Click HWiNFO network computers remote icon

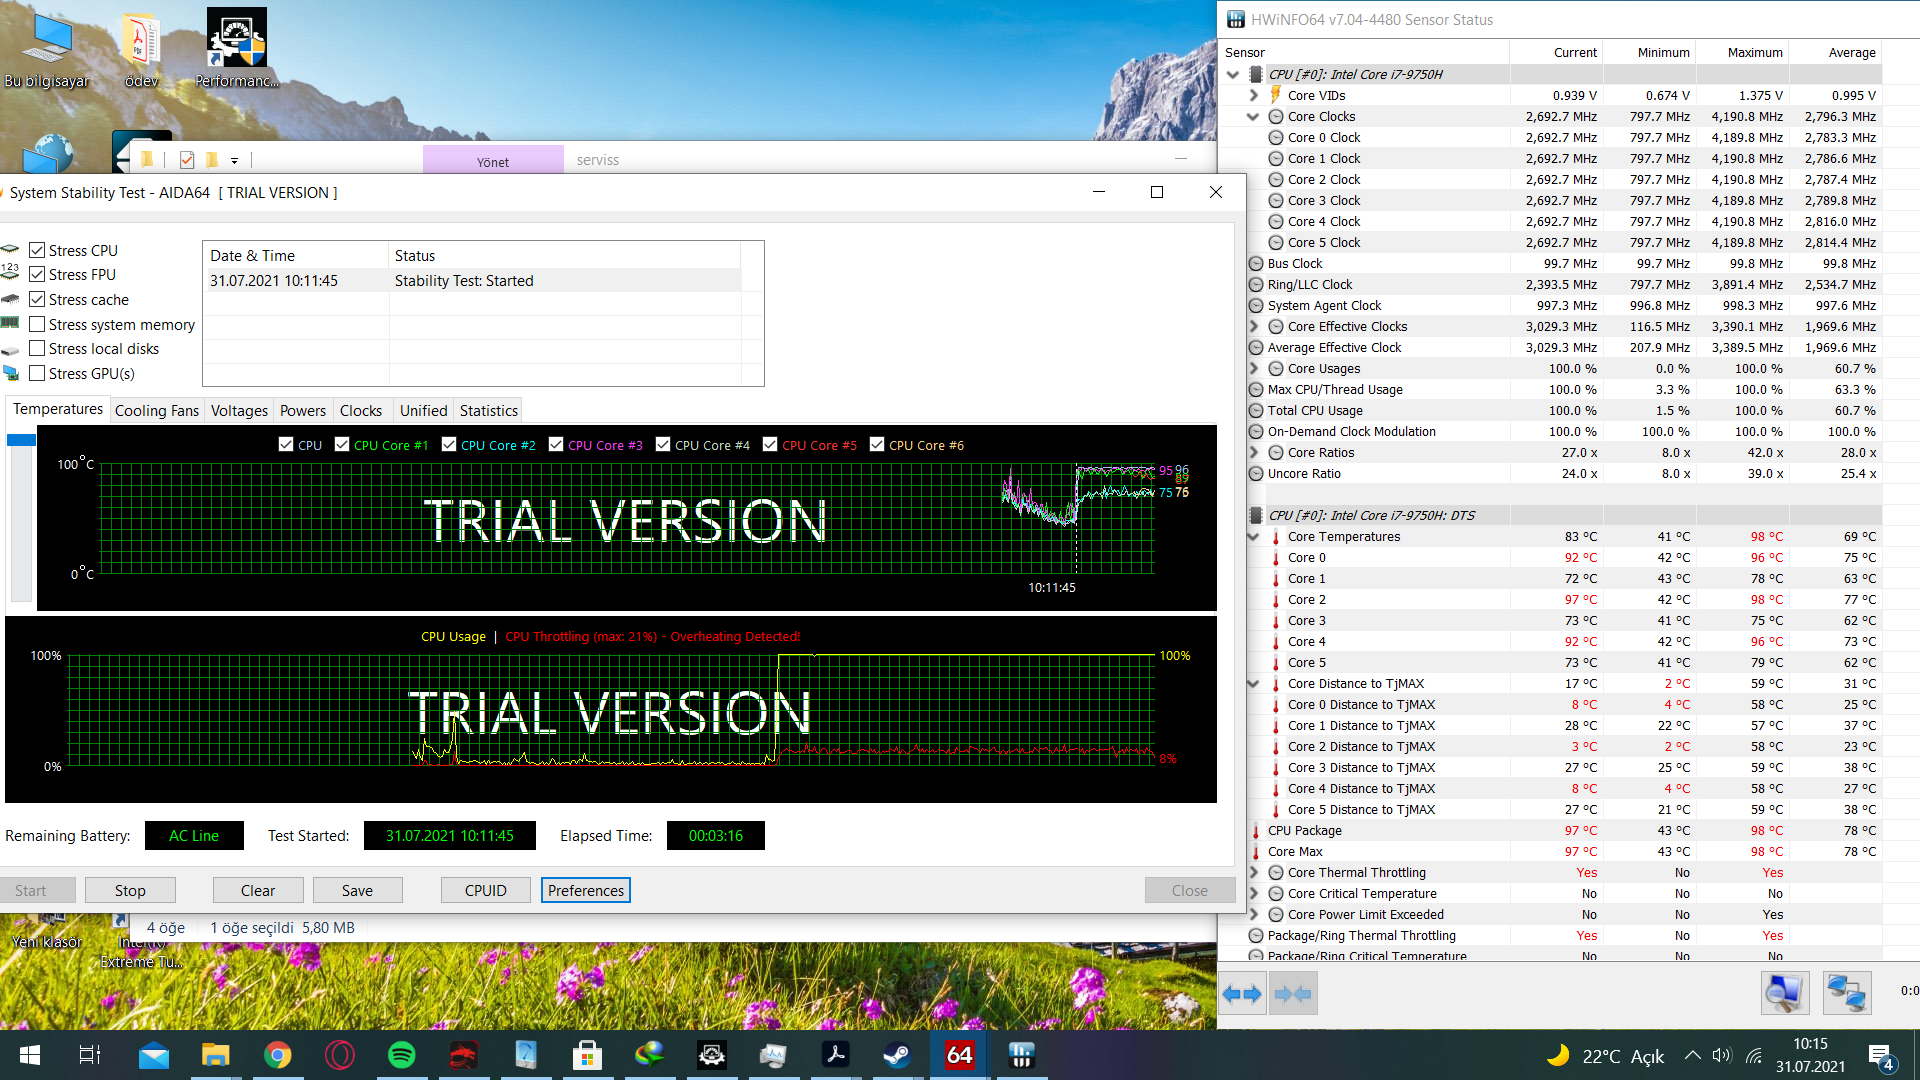pyautogui.click(x=1846, y=993)
